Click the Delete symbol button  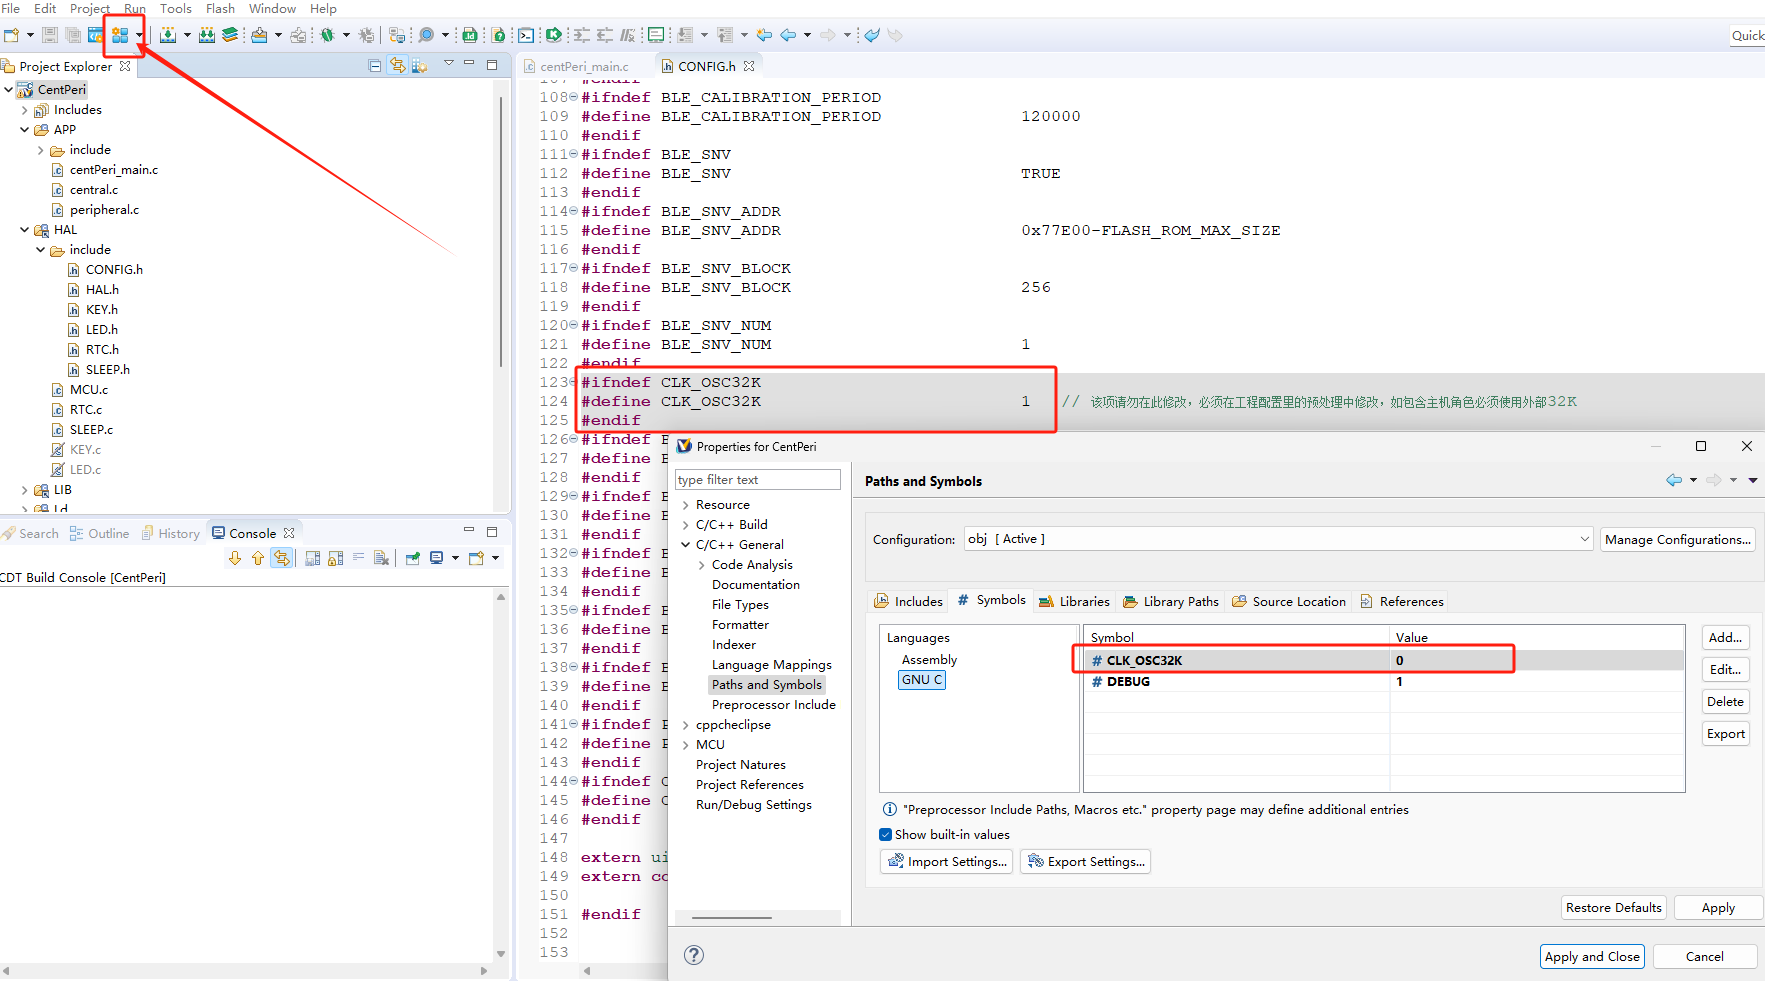(x=1725, y=702)
